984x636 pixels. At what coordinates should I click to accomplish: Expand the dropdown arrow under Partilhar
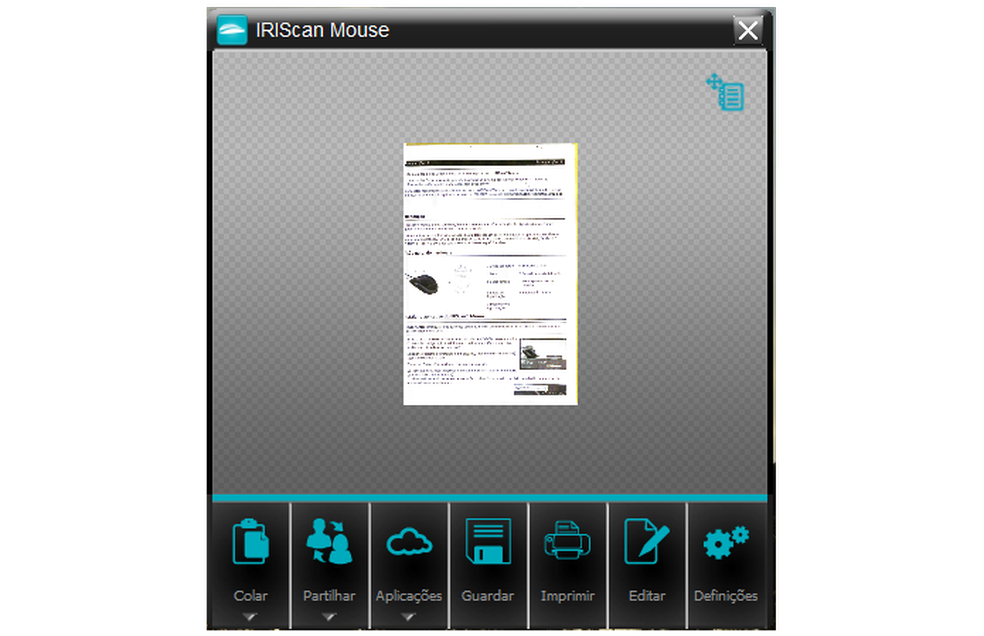click(329, 617)
